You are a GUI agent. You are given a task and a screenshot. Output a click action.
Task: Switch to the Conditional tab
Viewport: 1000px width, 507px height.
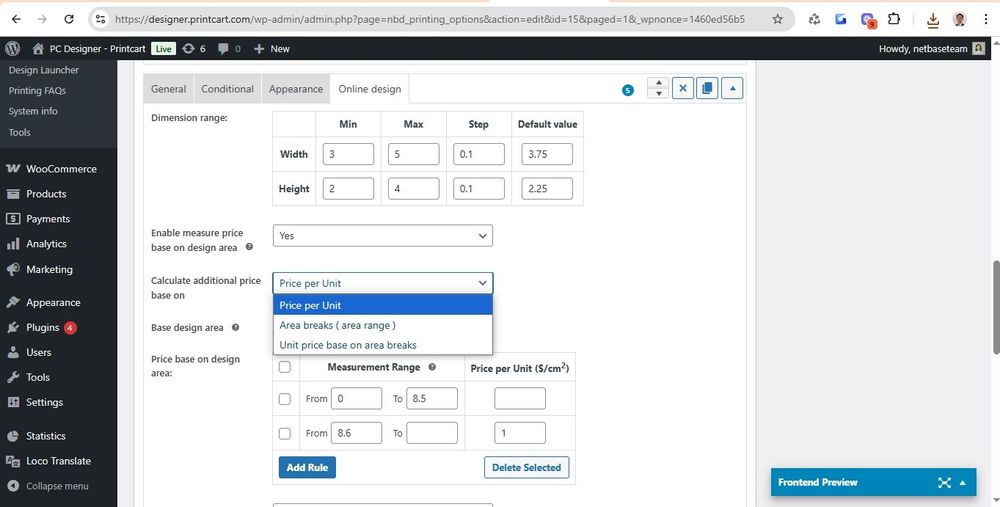(227, 89)
